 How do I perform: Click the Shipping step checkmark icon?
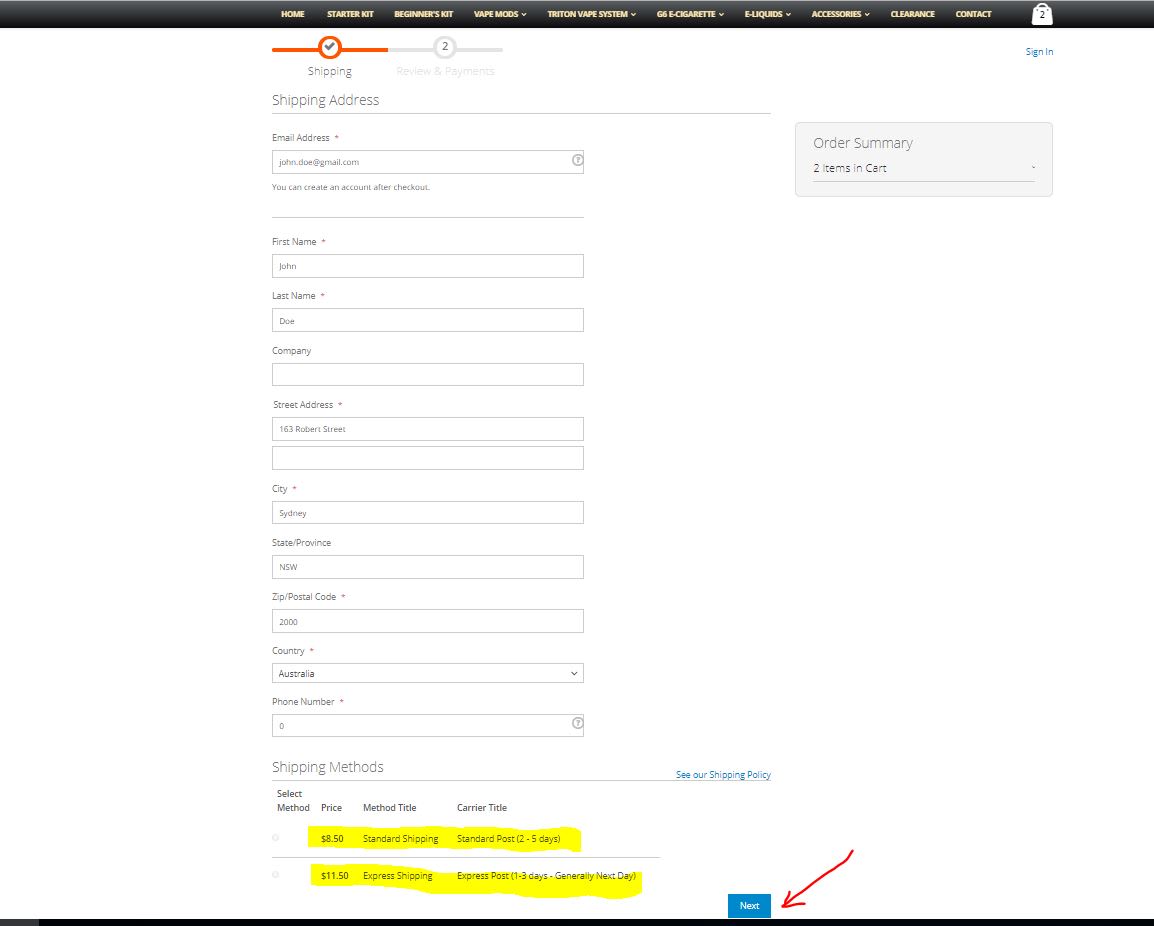[329, 47]
